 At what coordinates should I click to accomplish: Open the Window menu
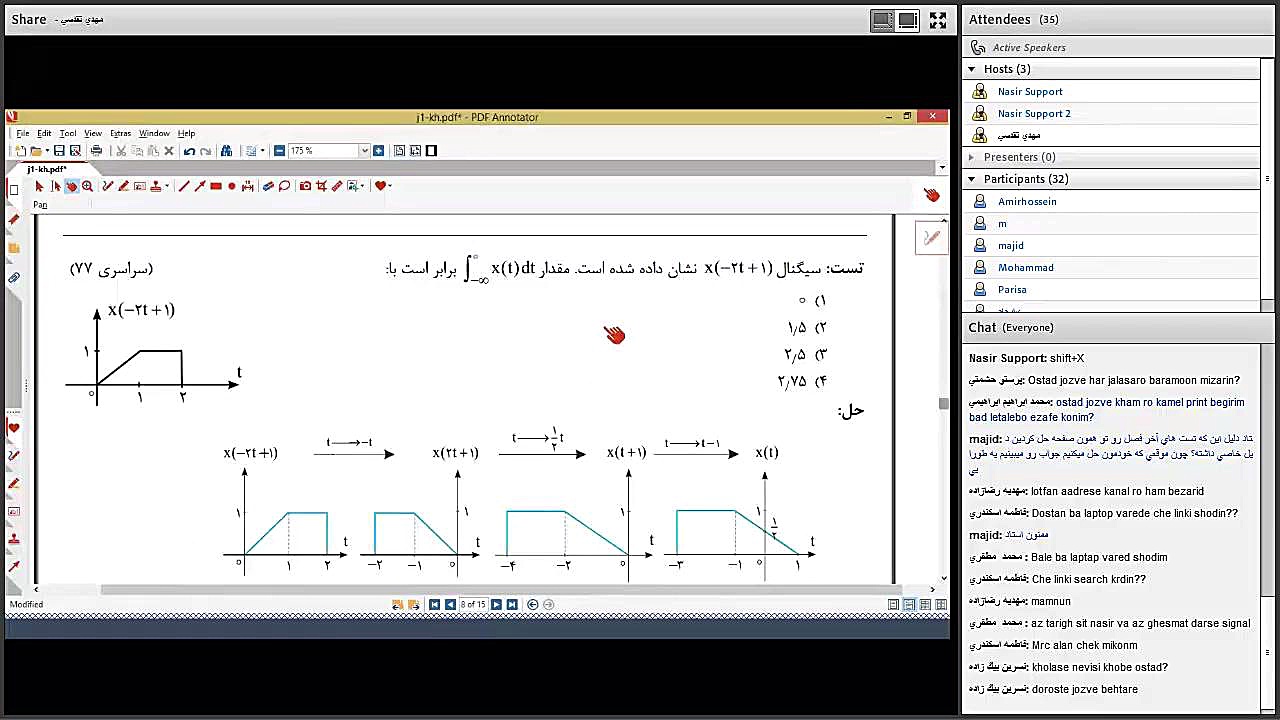coord(154,133)
